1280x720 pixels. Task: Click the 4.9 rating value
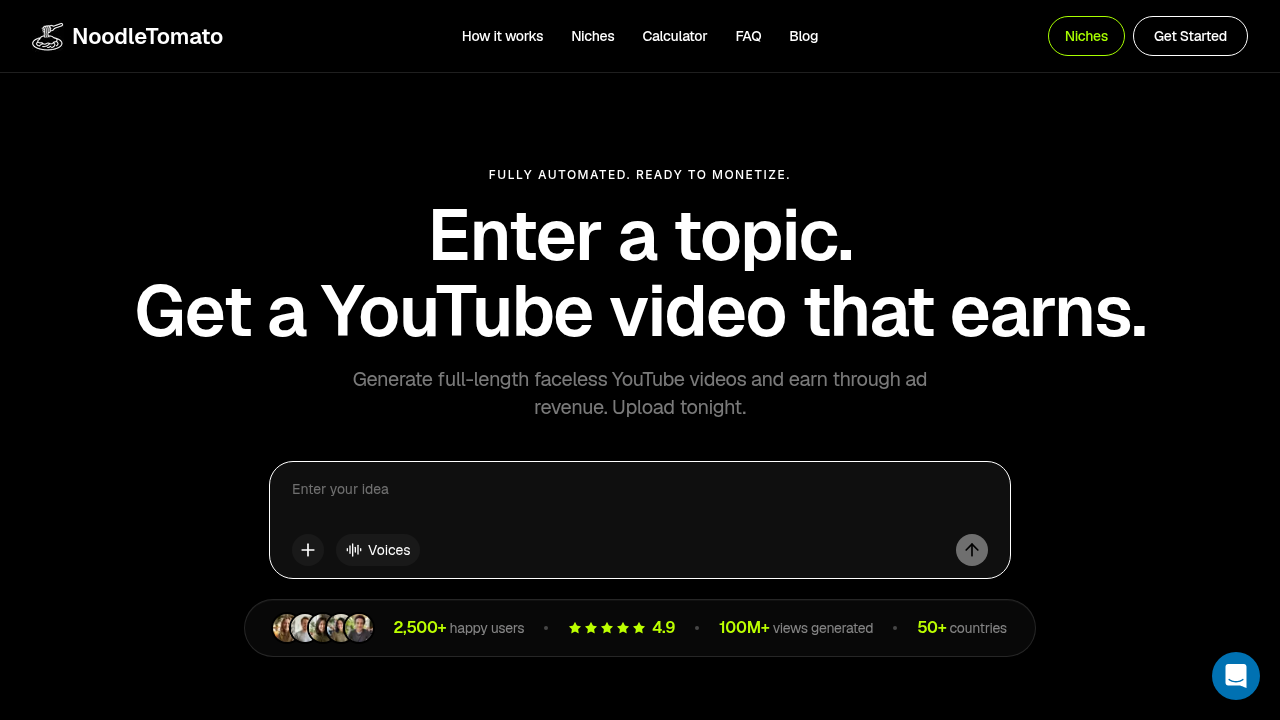click(x=664, y=628)
